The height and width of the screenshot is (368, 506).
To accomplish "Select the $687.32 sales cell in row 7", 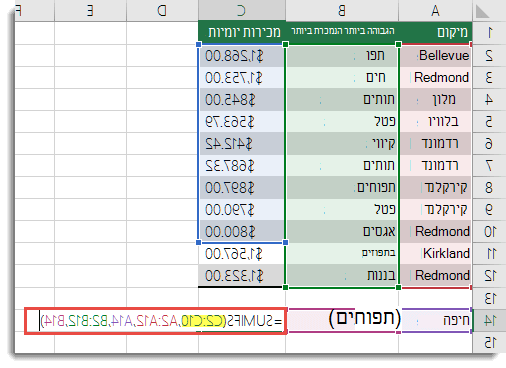I will coord(242,165).
